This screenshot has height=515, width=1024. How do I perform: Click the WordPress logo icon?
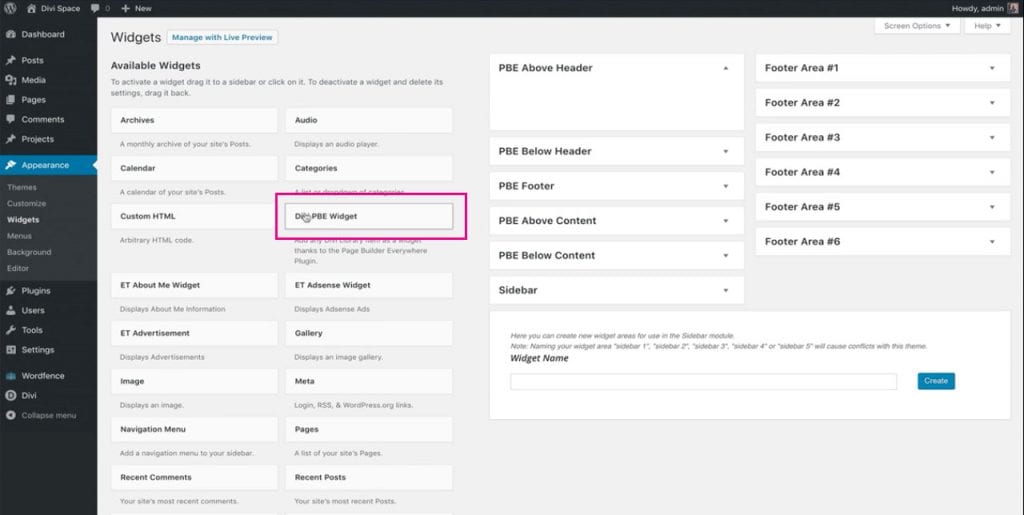click(11, 8)
